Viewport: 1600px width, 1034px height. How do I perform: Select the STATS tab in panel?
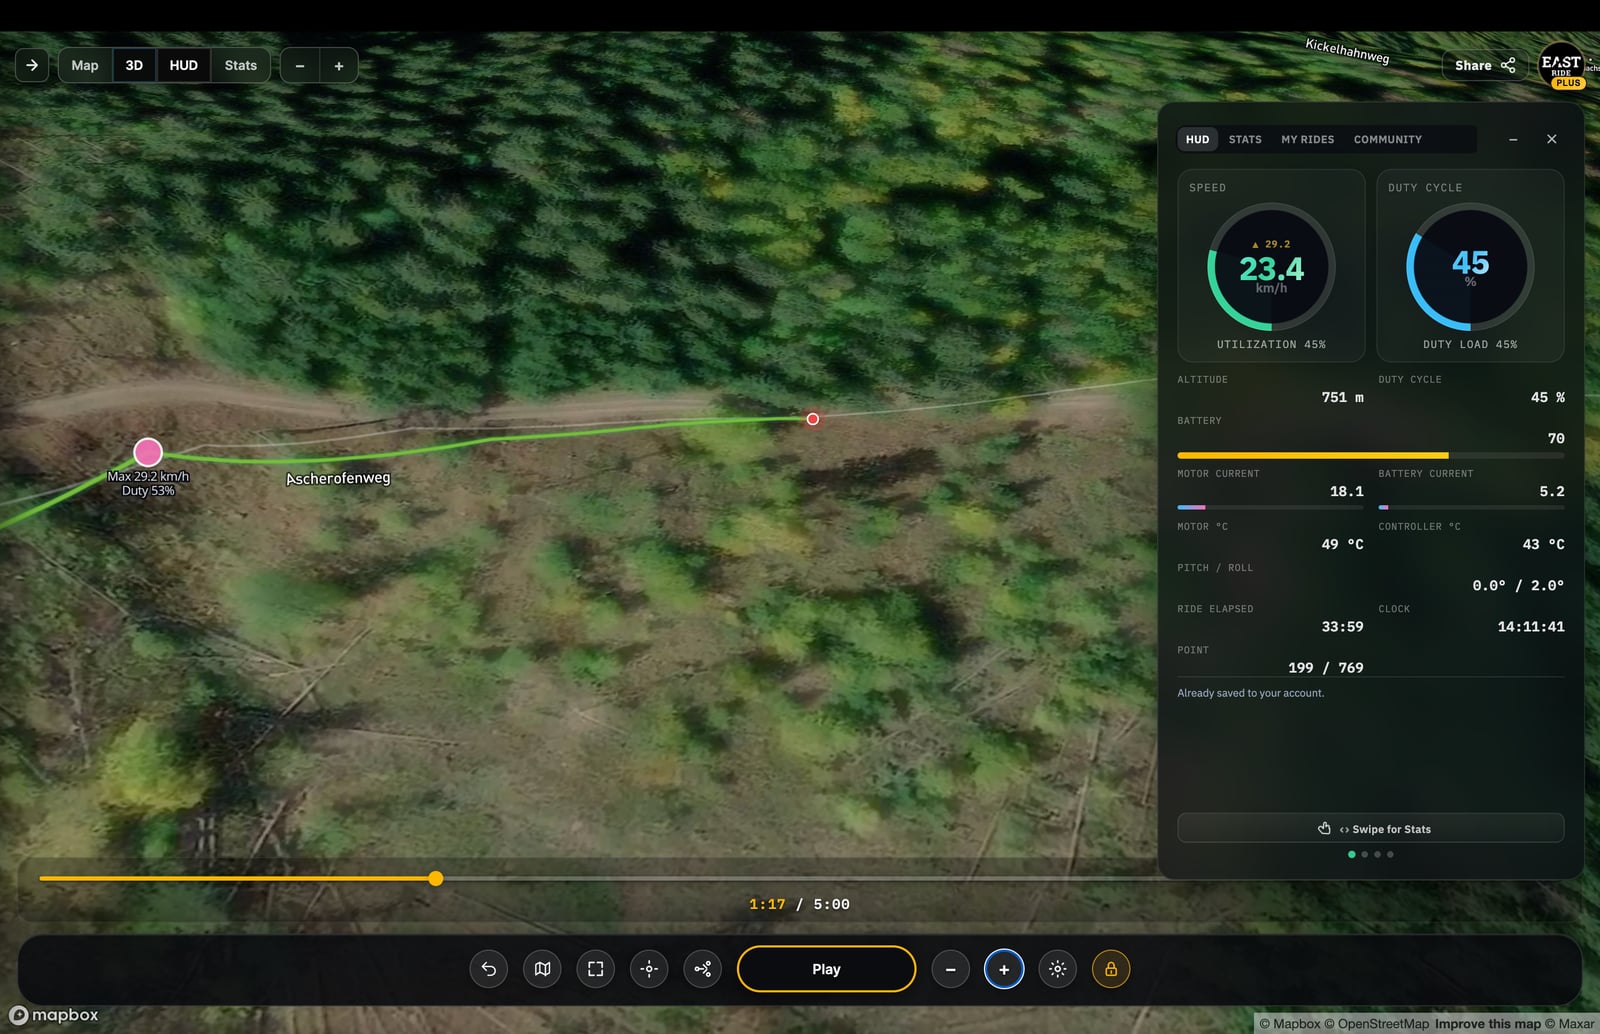1245,139
